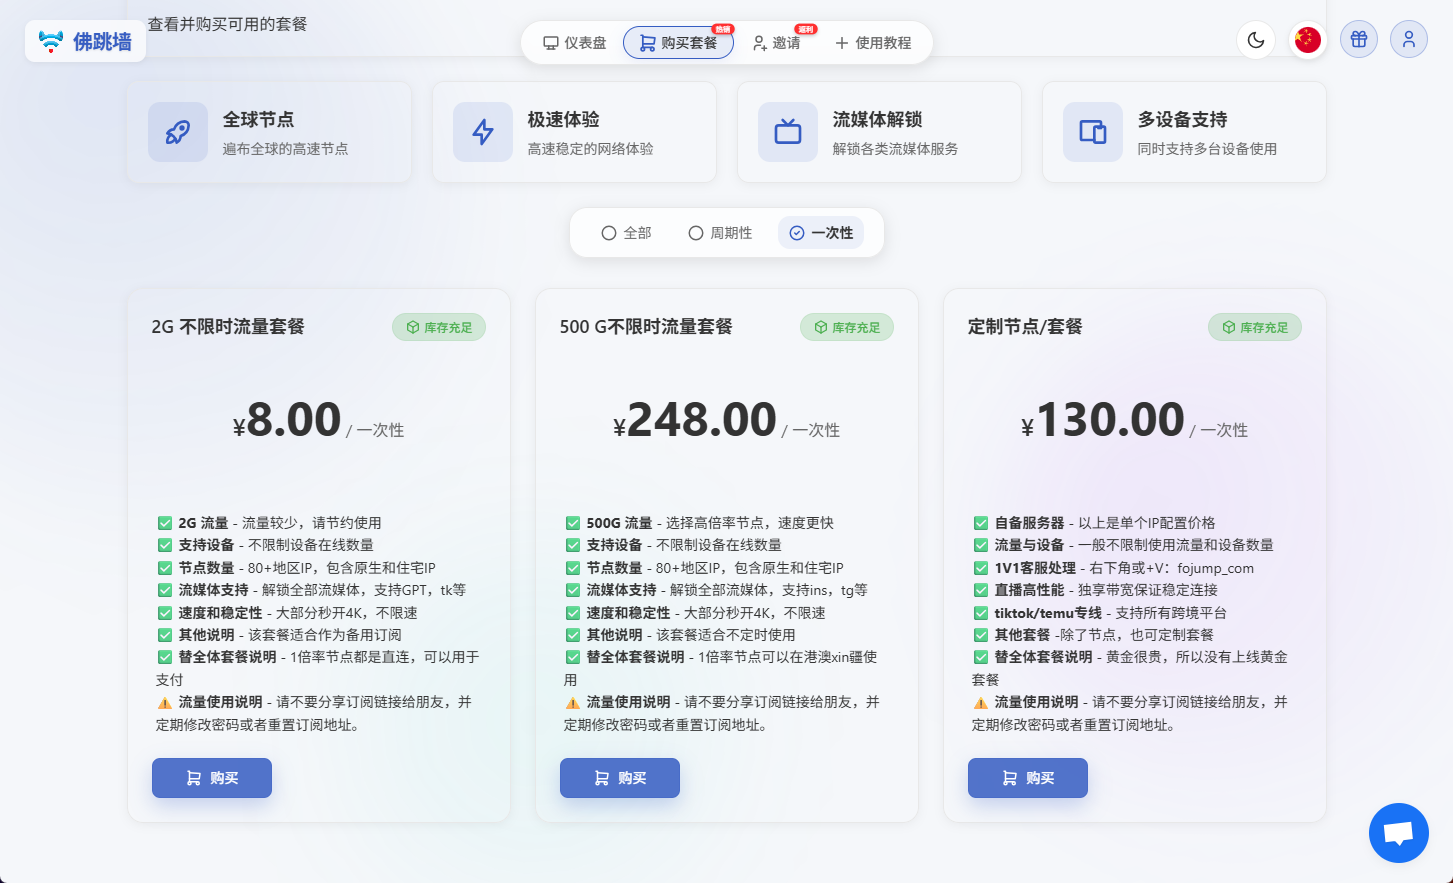Click the 高速稳定的网络体验 description

590,149
